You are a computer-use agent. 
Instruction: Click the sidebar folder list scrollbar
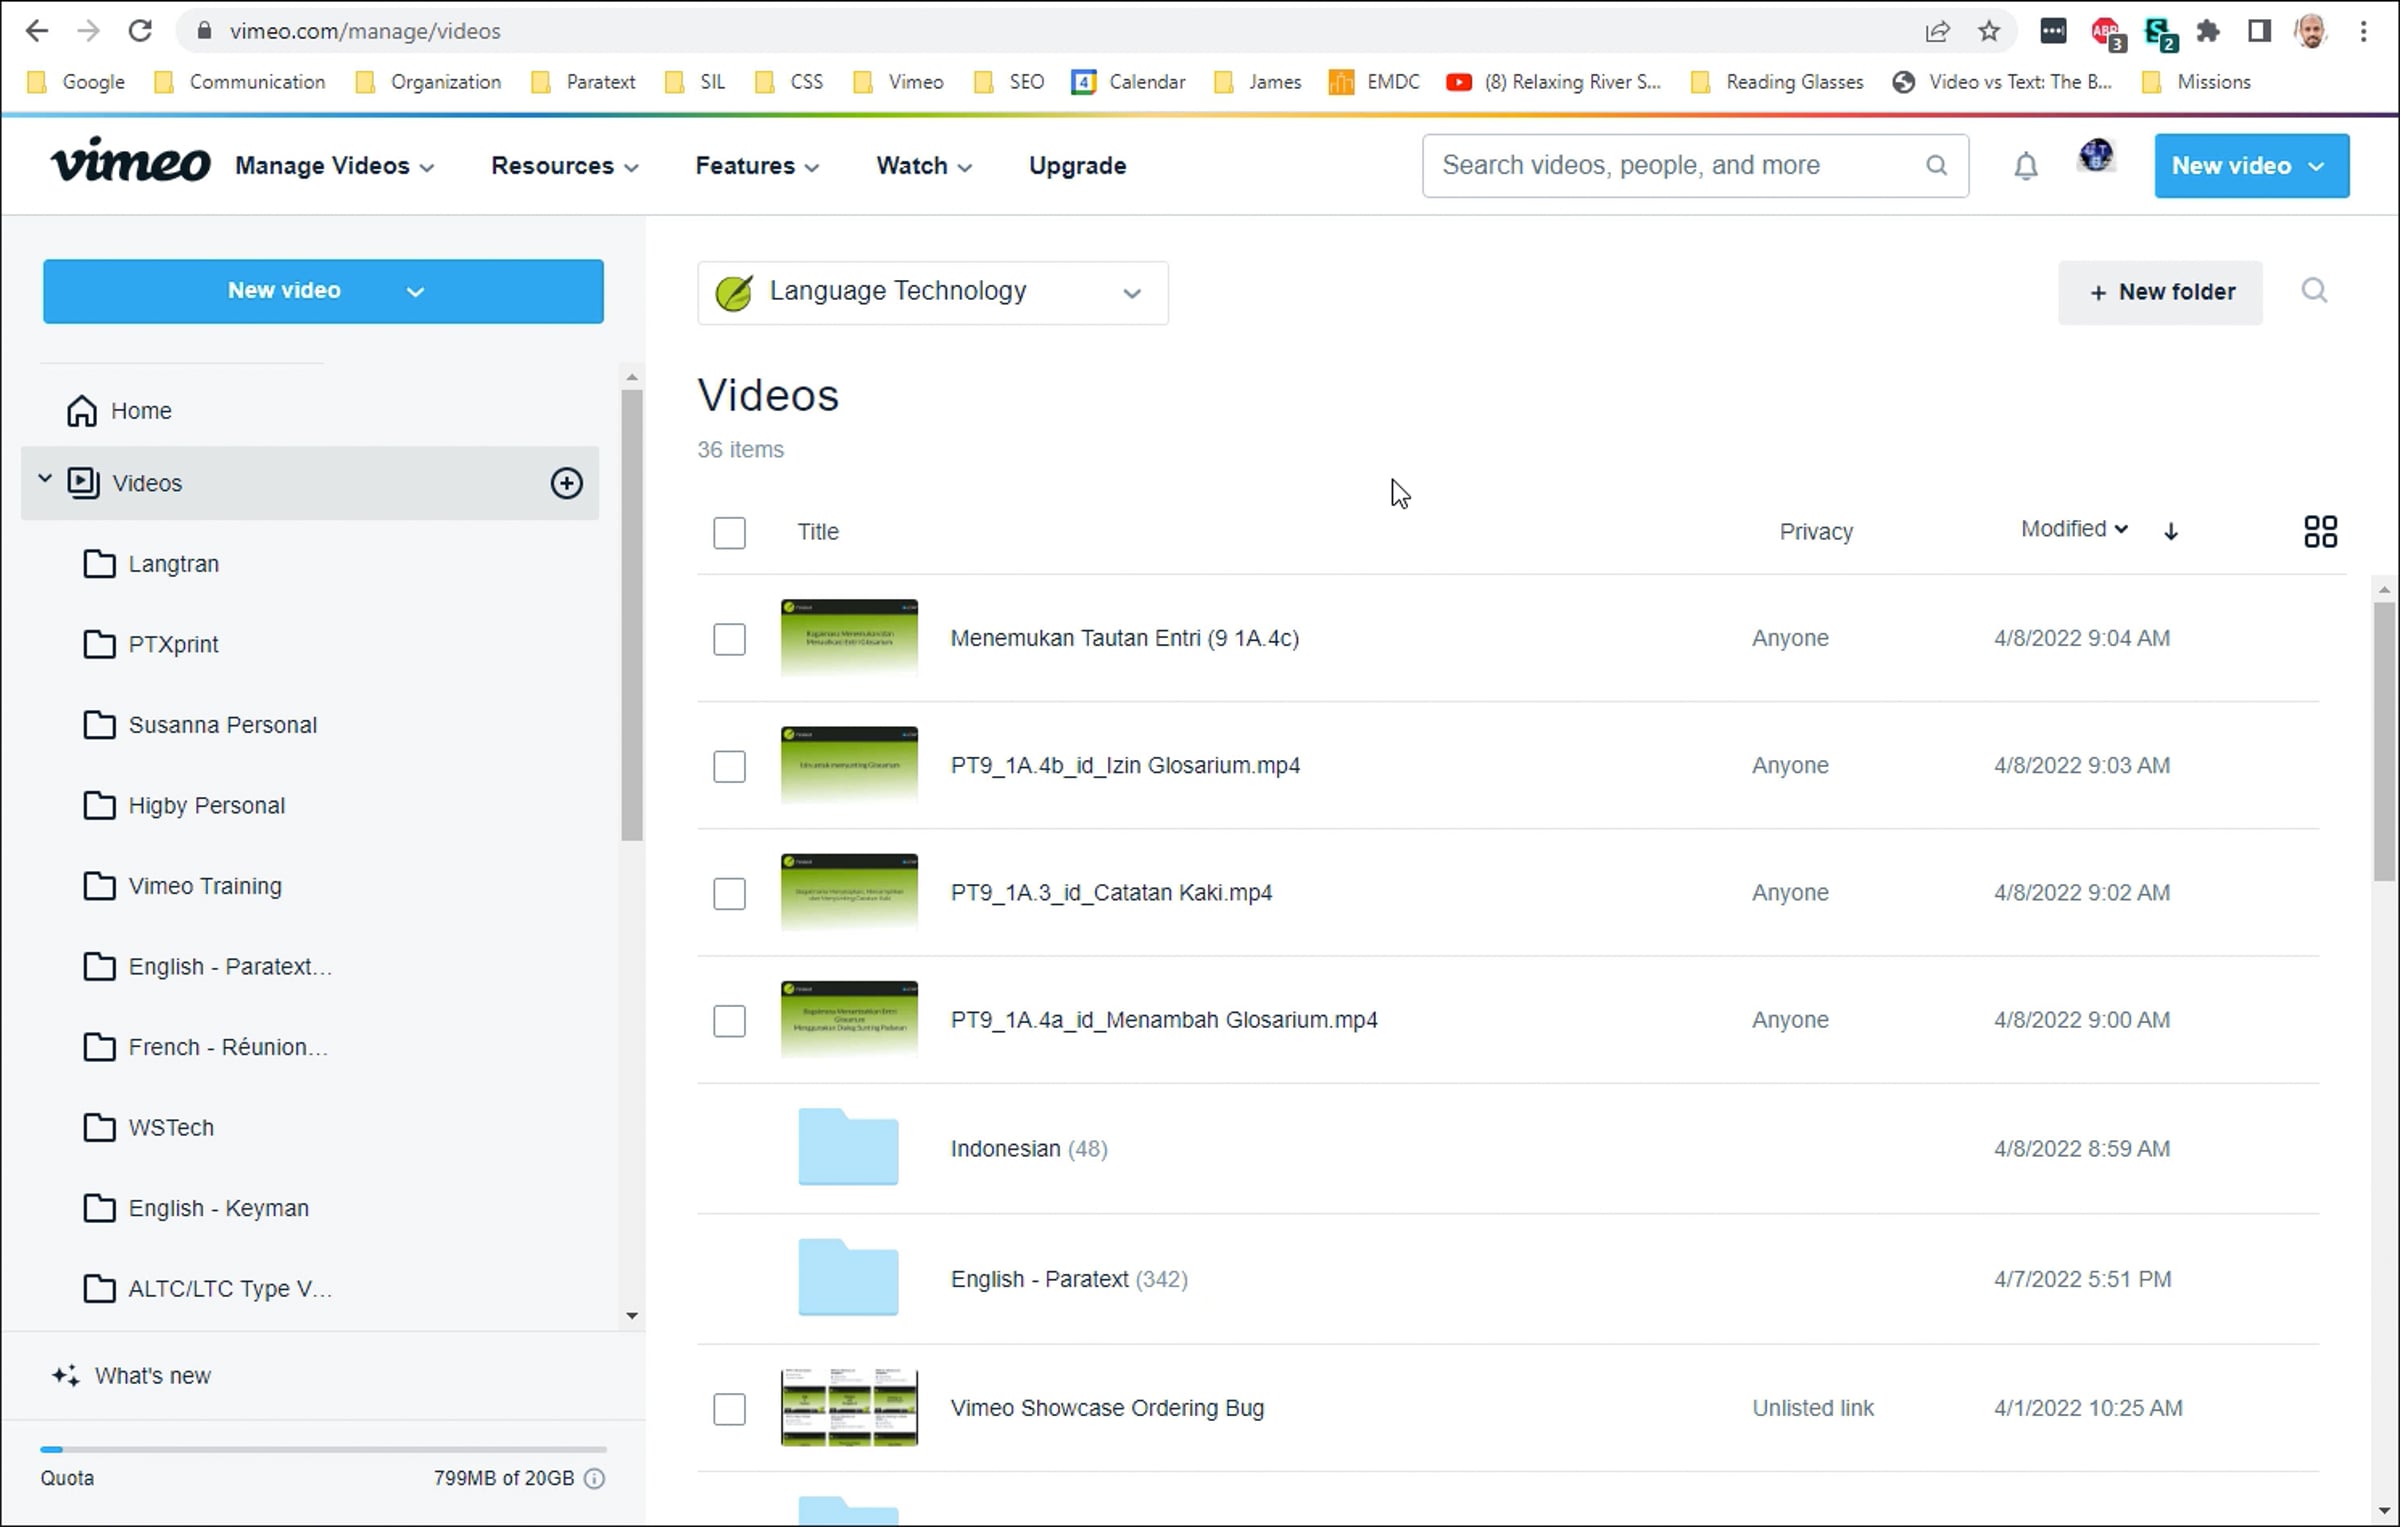point(631,615)
